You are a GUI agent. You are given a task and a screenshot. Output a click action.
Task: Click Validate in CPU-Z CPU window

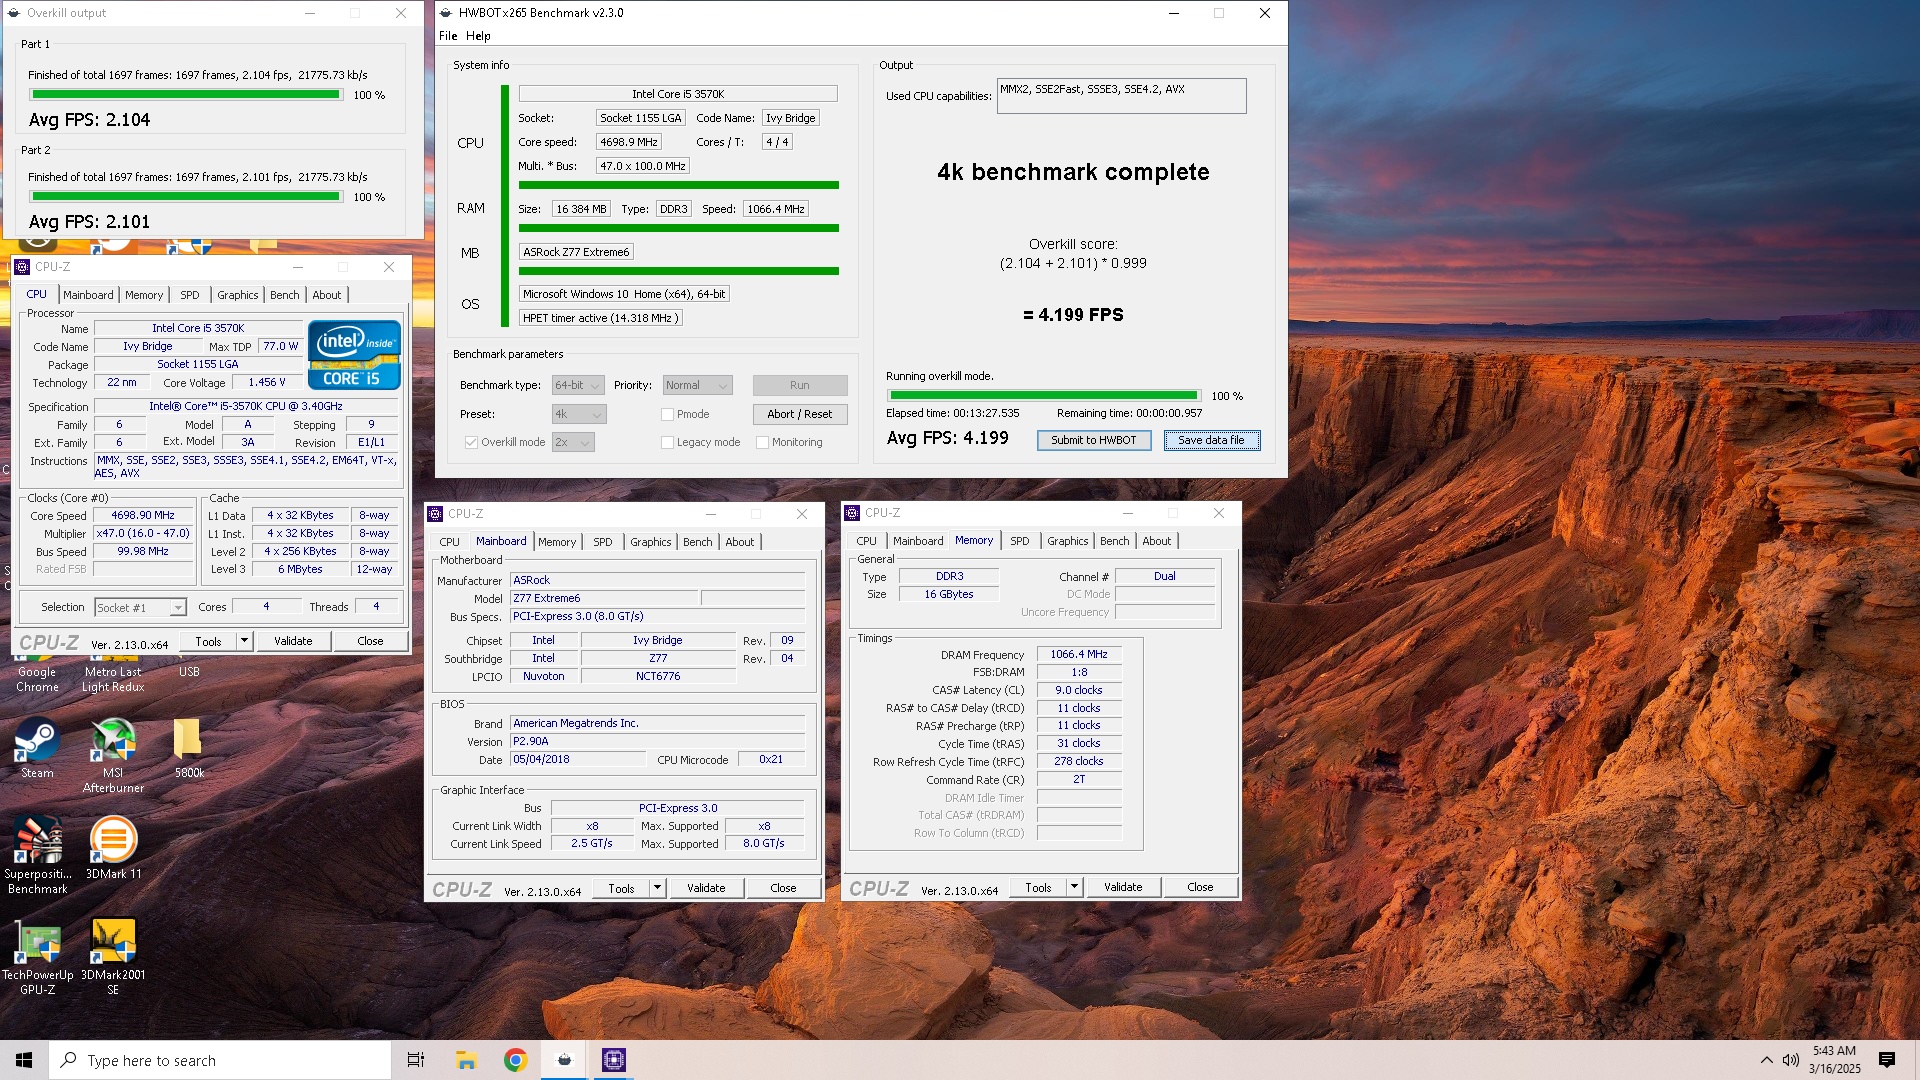click(293, 641)
